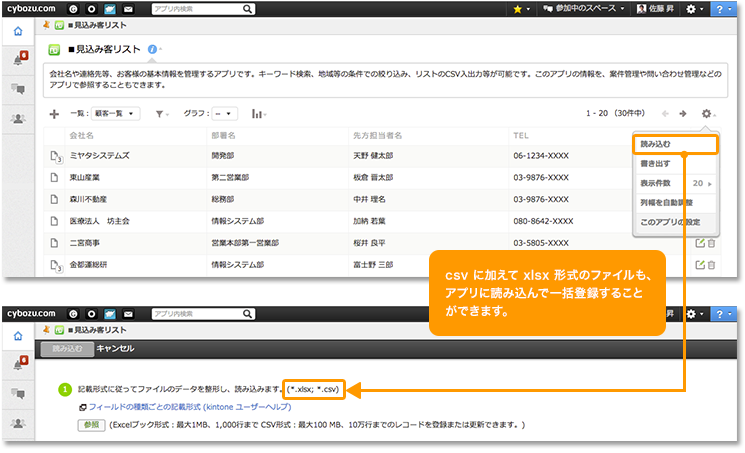Open the gear menu above the list
745x453 pixels.
[x=708, y=114]
